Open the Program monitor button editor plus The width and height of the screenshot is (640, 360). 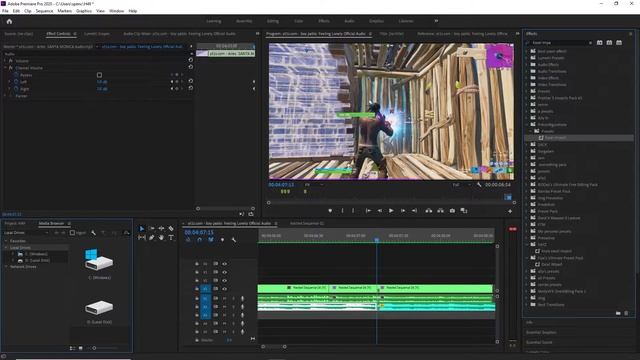(x=510, y=211)
